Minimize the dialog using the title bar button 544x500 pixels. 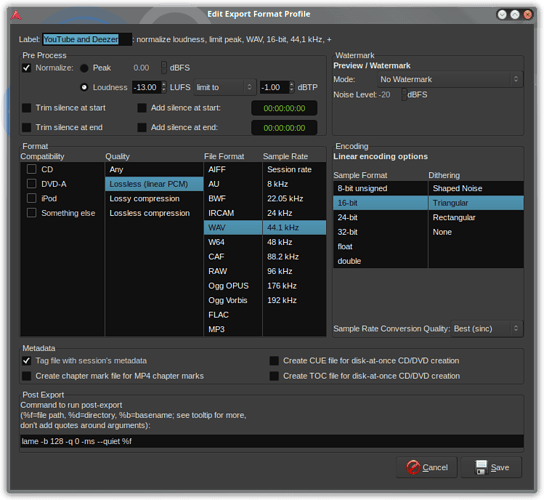pos(502,15)
